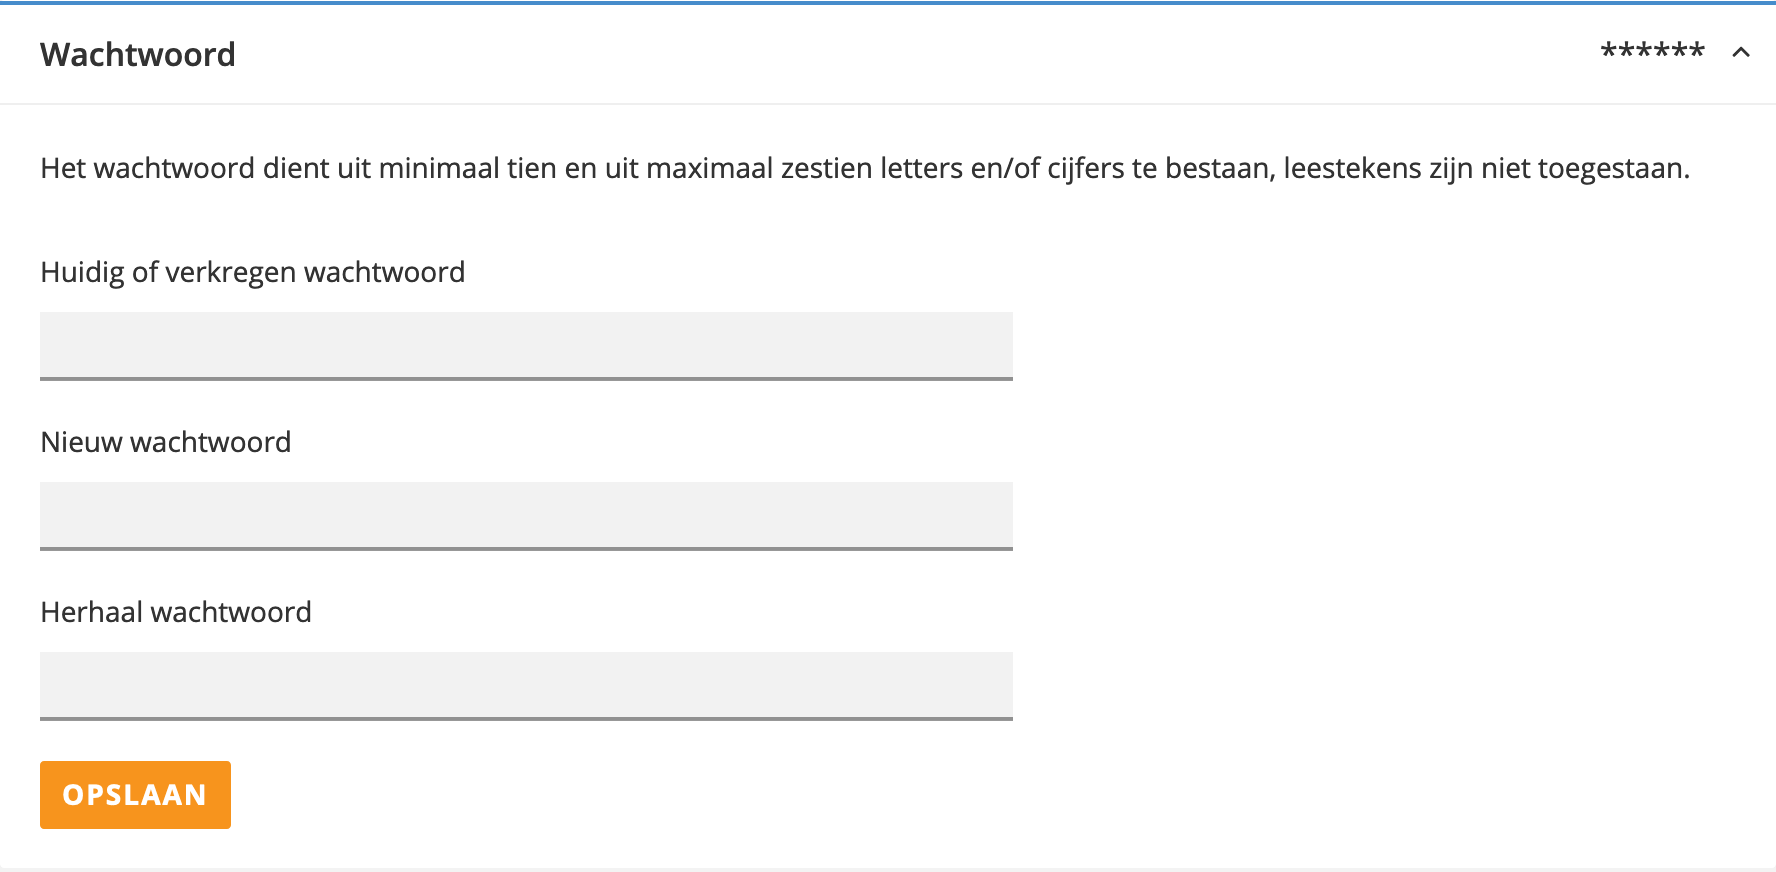Hide the password form using the up arrow
The image size is (1776, 872).
pos(1741,52)
